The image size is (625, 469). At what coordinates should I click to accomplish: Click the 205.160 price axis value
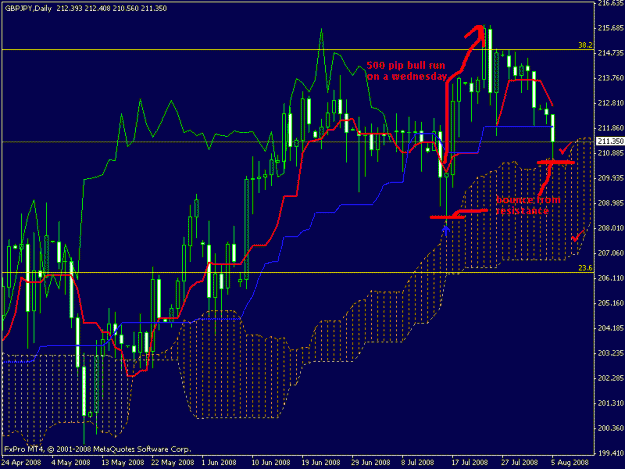click(x=611, y=303)
